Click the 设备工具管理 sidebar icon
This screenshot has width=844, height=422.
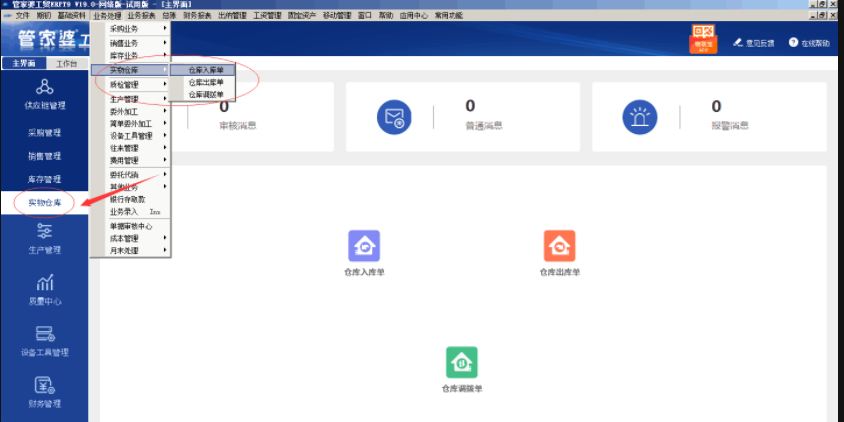coord(44,334)
